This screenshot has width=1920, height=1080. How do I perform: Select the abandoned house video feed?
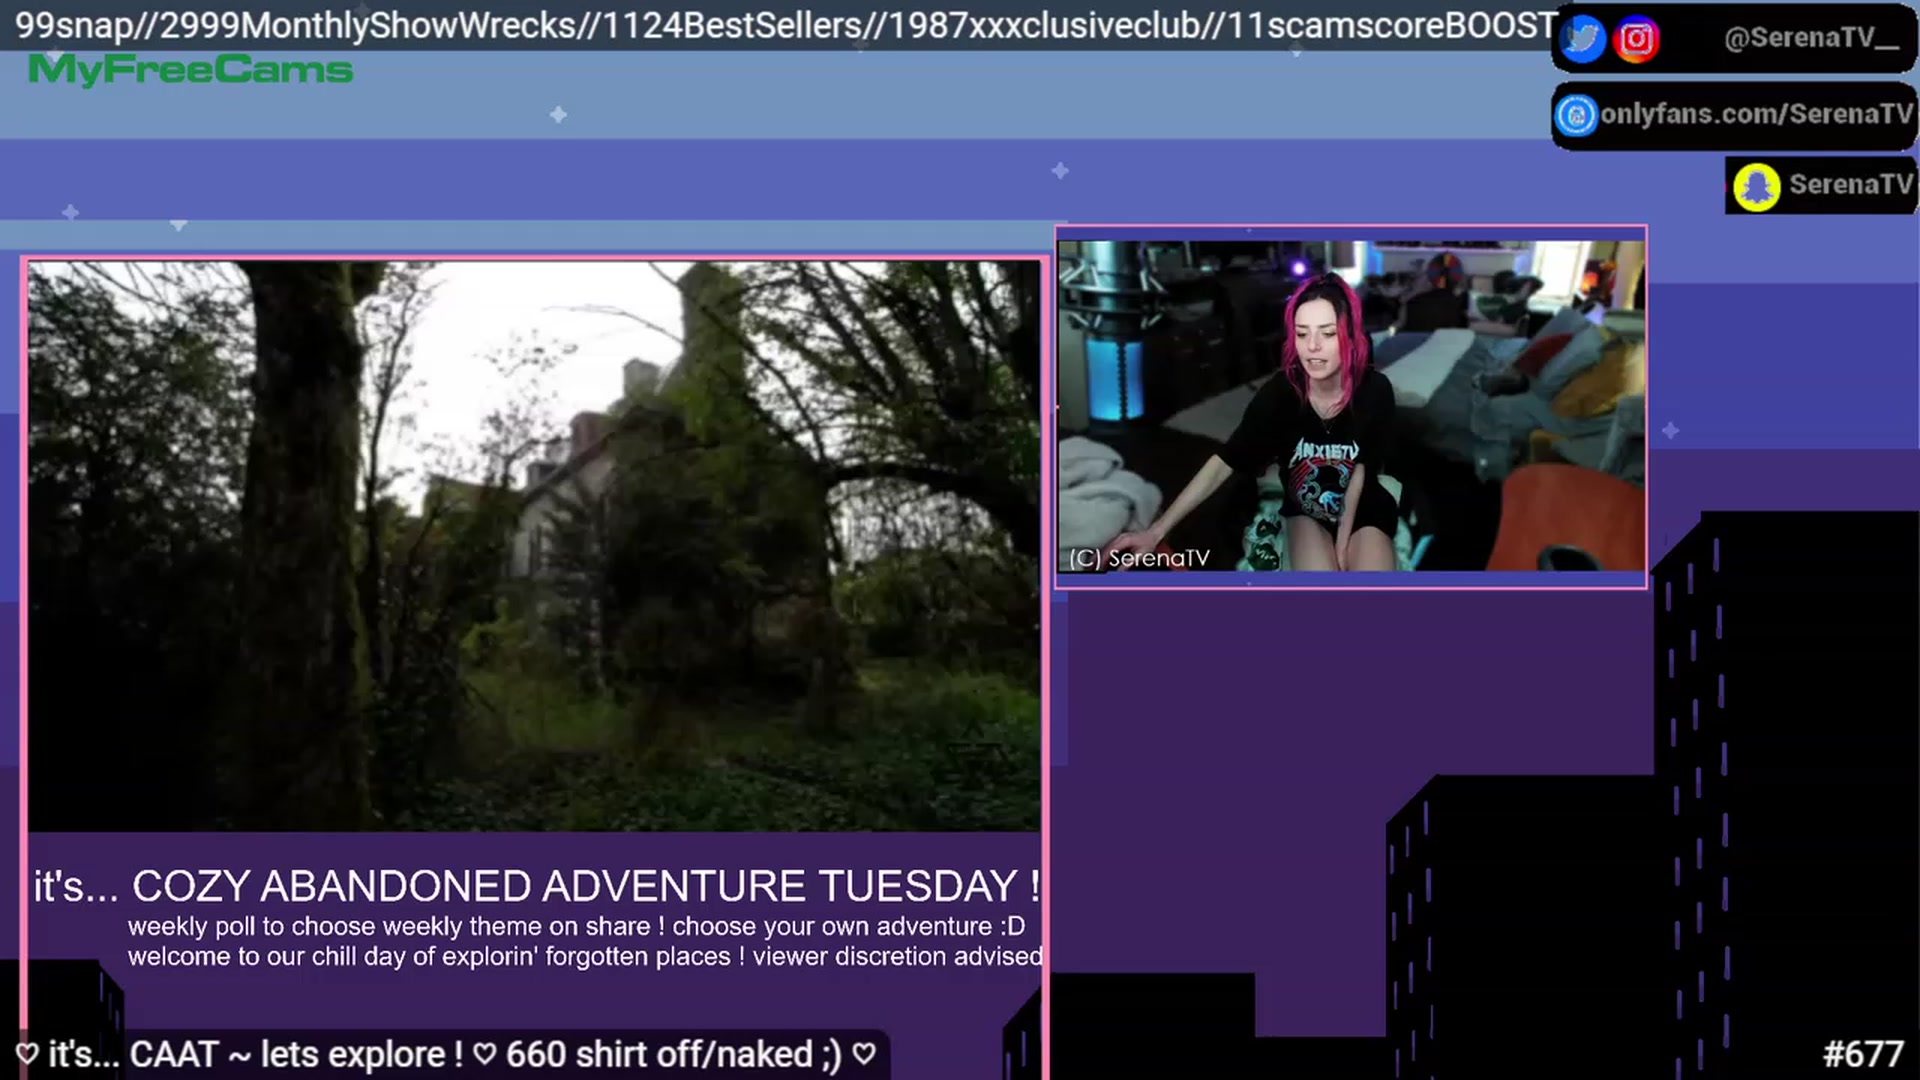534,546
